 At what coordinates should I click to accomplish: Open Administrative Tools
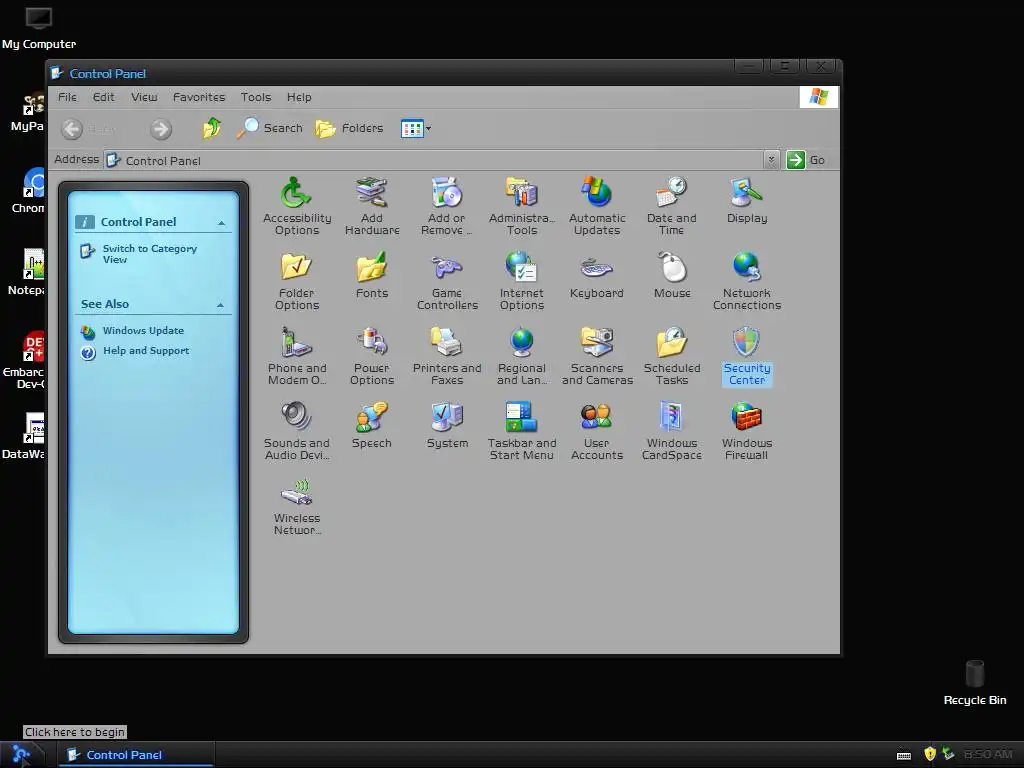[522, 205]
